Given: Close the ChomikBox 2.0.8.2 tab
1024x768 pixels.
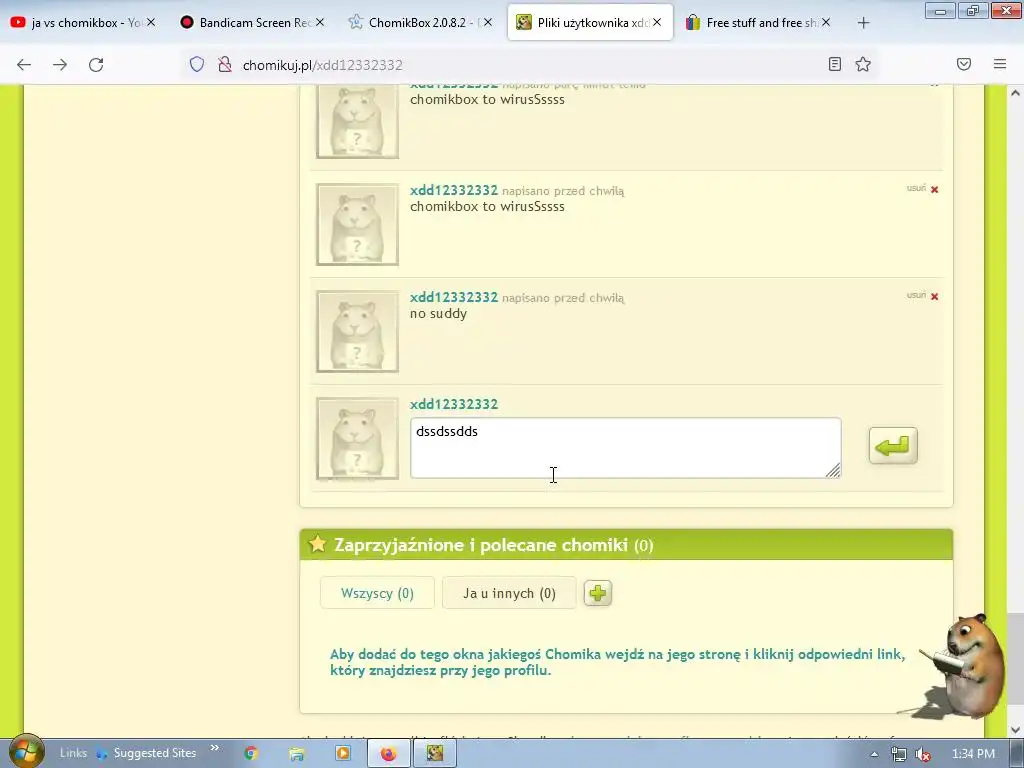Looking at the screenshot, I should coord(488,22).
